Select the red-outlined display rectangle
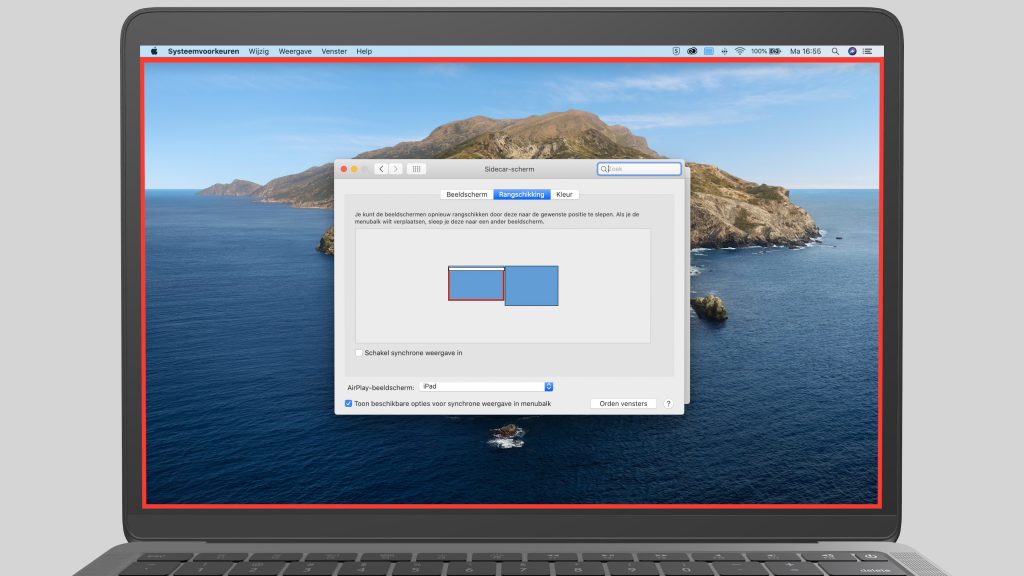Image resolution: width=1024 pixels, height=576 pixels. tap(476, 285)
